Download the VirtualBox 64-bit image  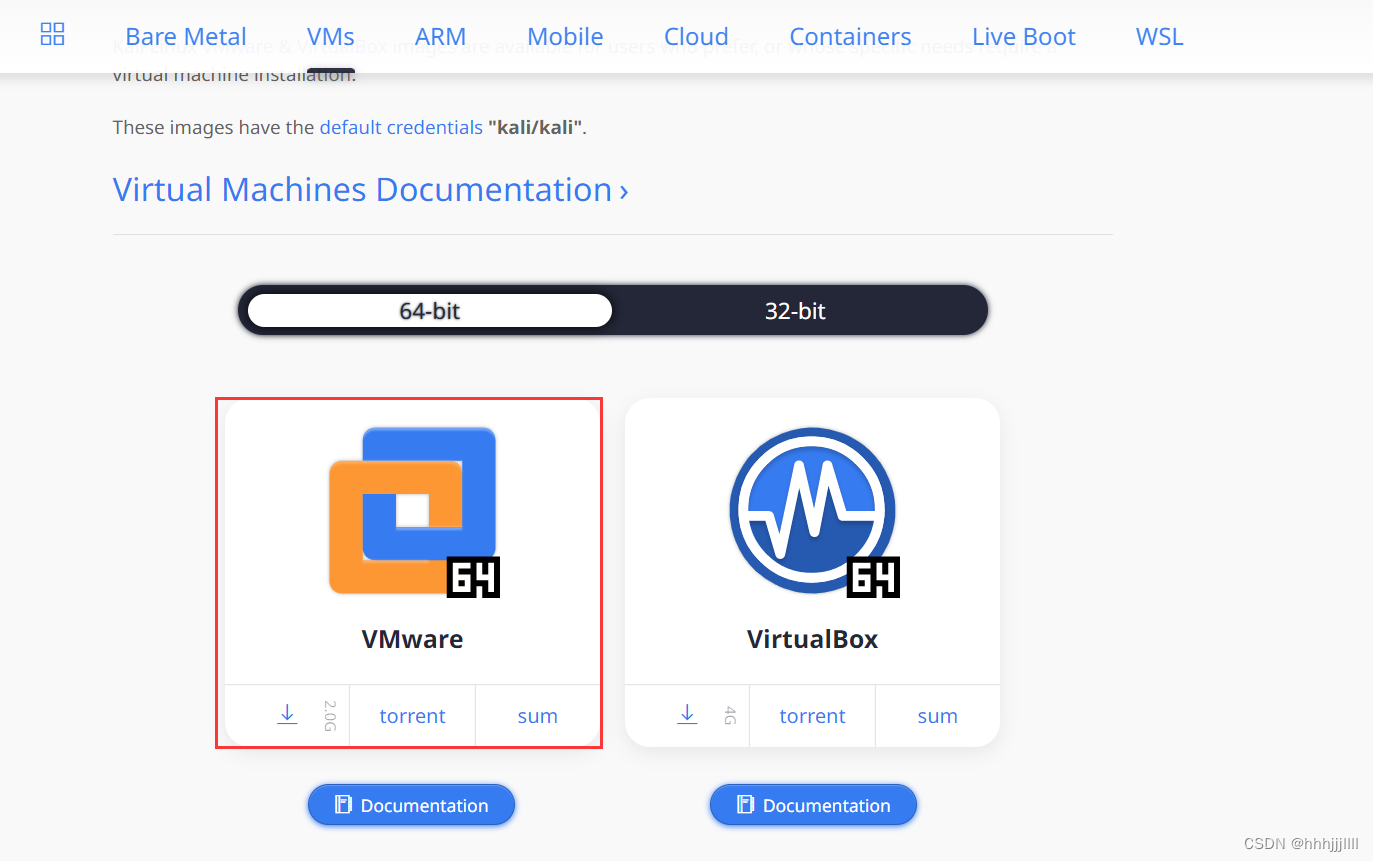687,715
